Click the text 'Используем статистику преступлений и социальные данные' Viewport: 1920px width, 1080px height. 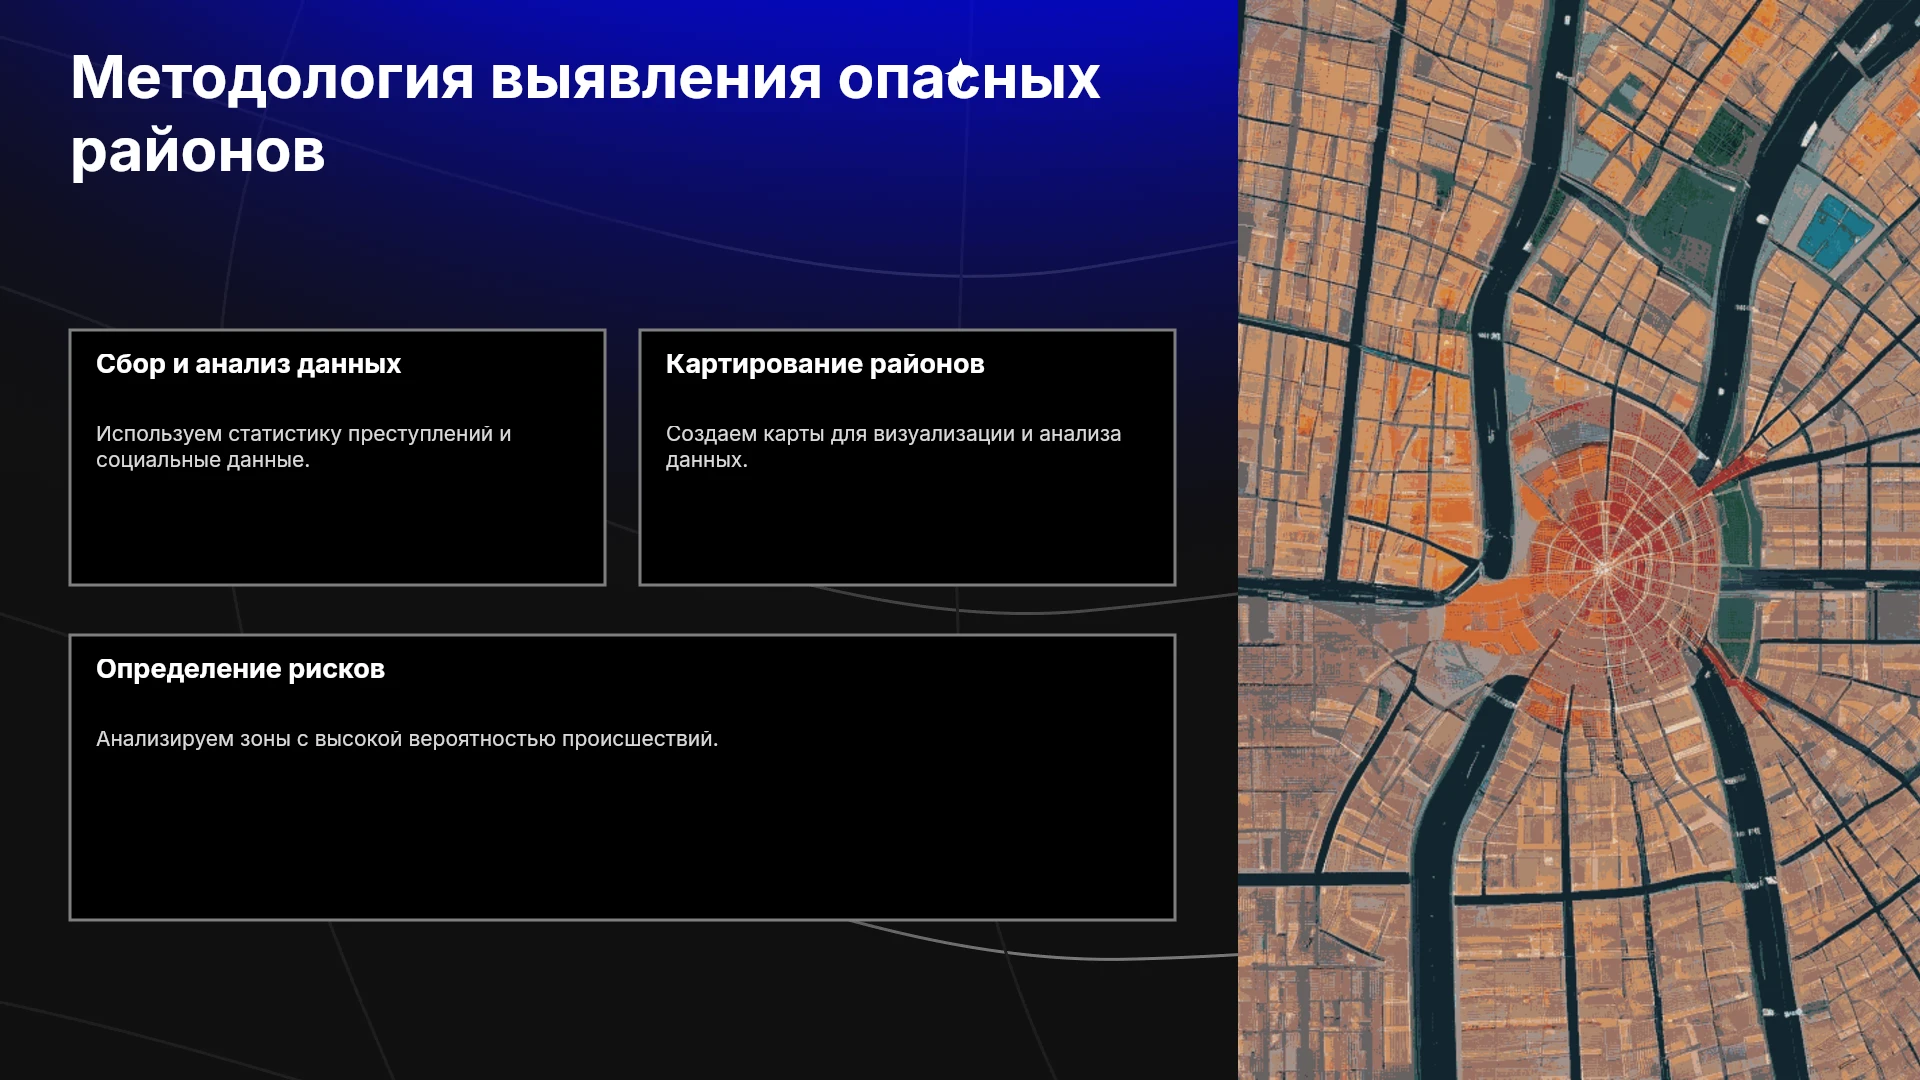(303, 447)
